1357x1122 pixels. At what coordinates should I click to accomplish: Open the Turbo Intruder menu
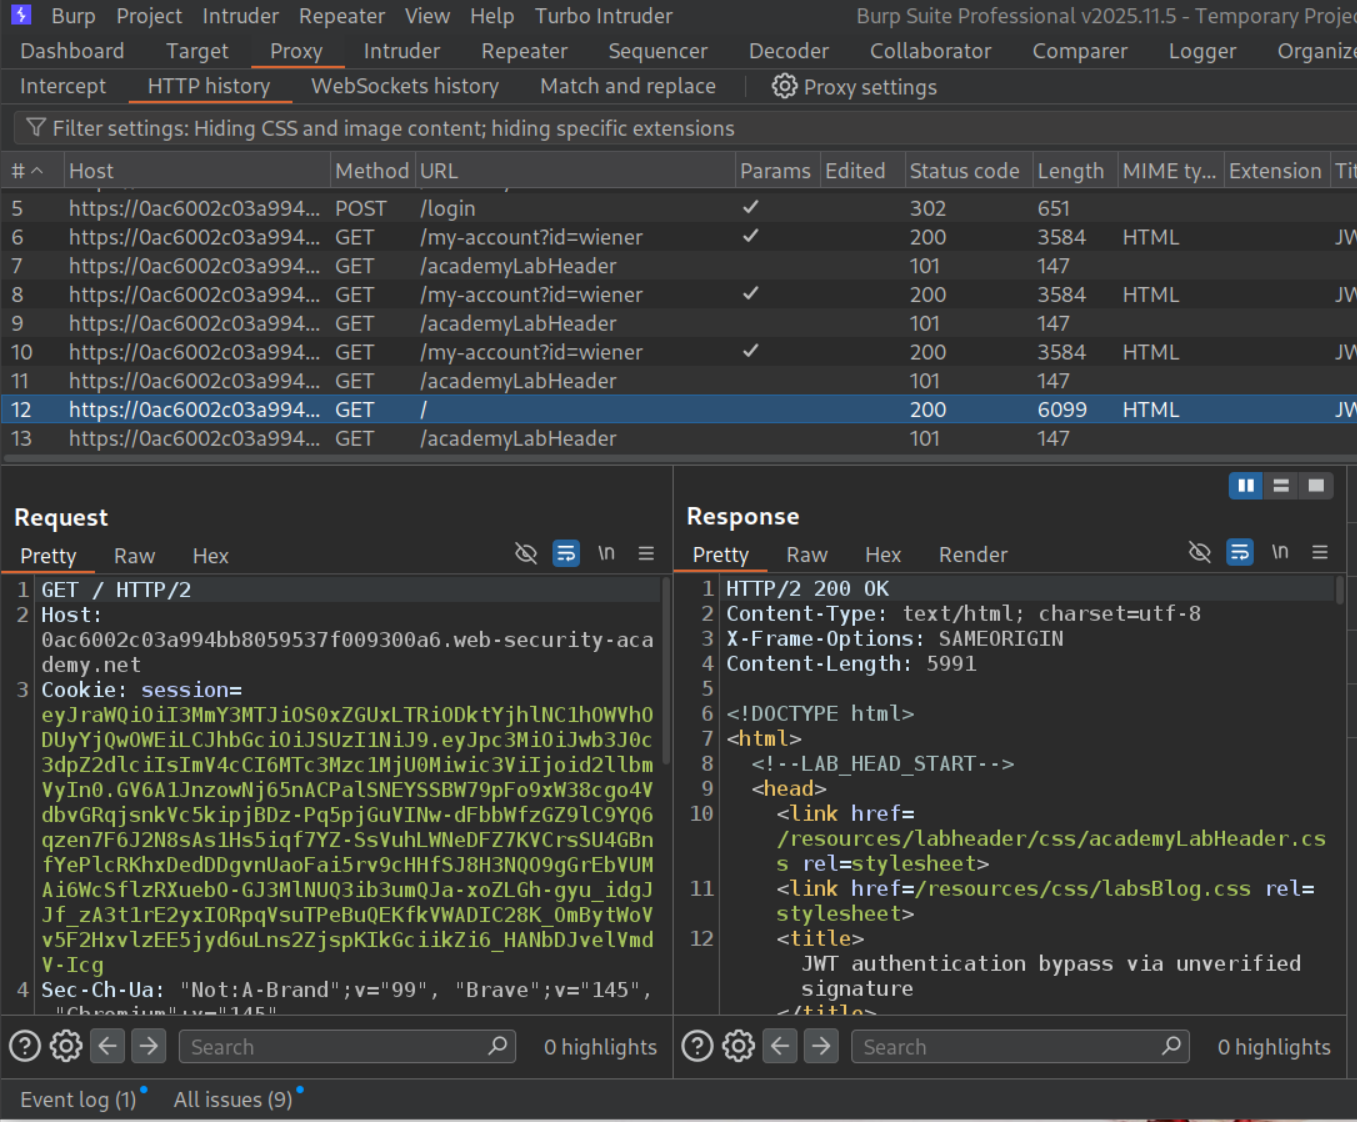coord(603,16)
